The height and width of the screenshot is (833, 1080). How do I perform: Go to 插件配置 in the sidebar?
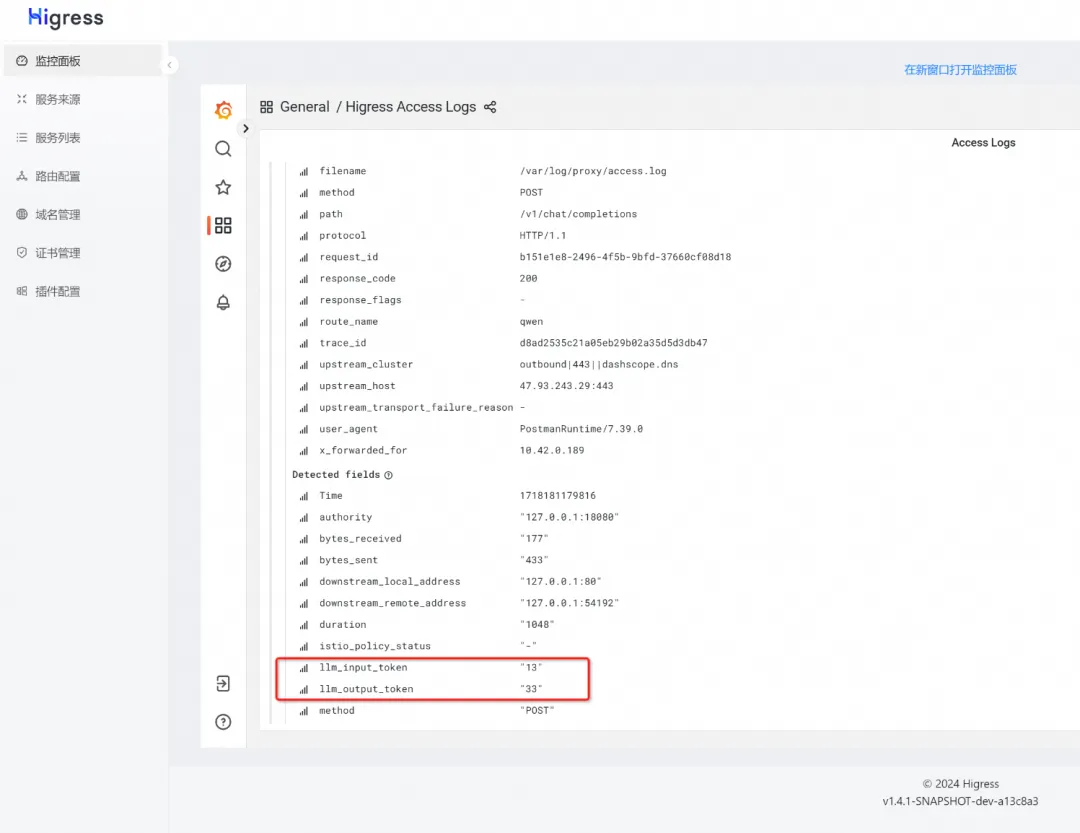tap(57, 291)
